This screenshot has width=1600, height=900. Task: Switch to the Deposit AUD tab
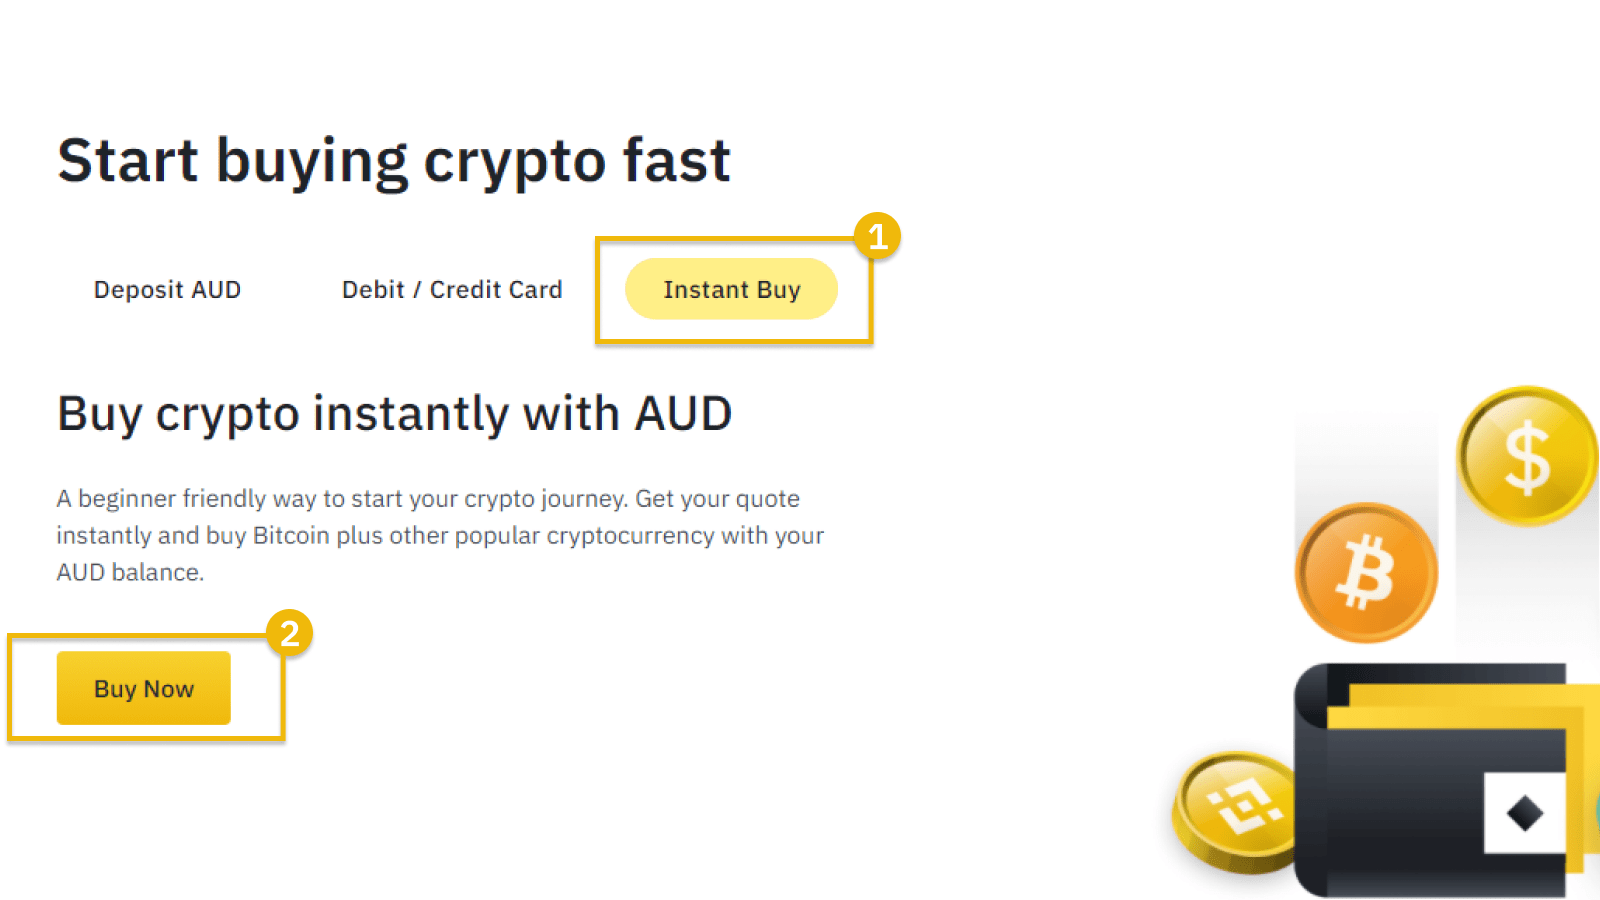pos(167,290)
